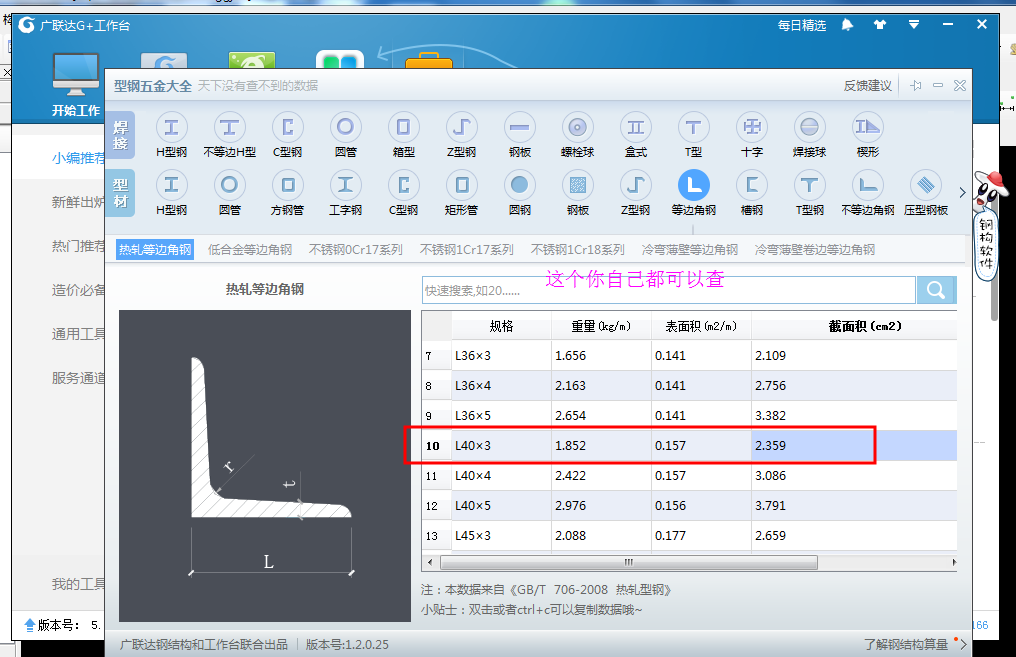Choose the welded 钢板 icon
This screenshot has height=657, width=1016.
[520, 127]
